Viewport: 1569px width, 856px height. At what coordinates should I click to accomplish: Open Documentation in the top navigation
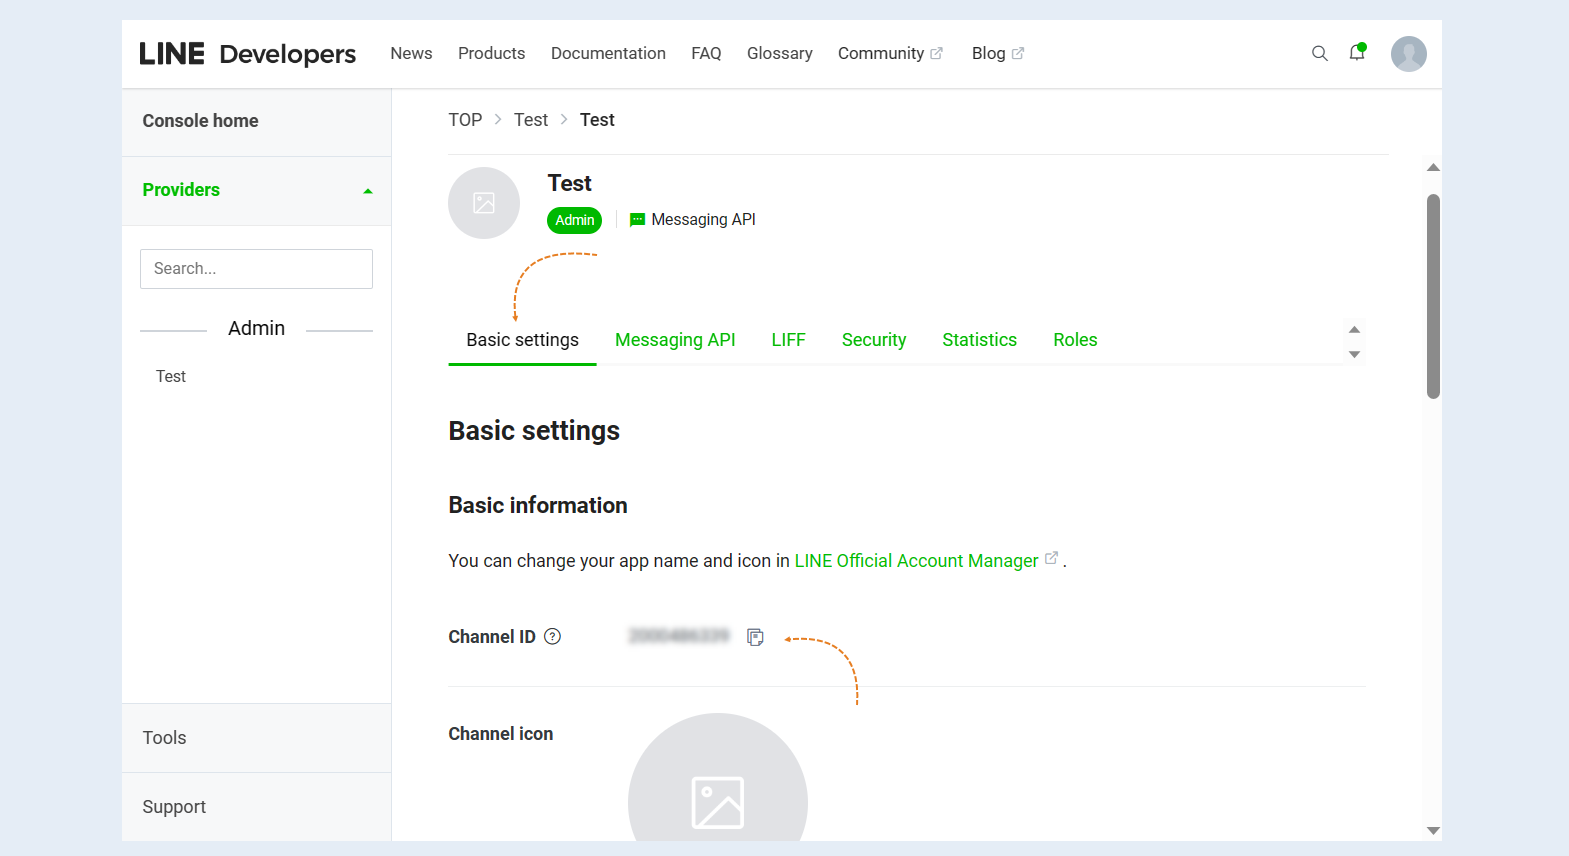[x=608, y=53]
